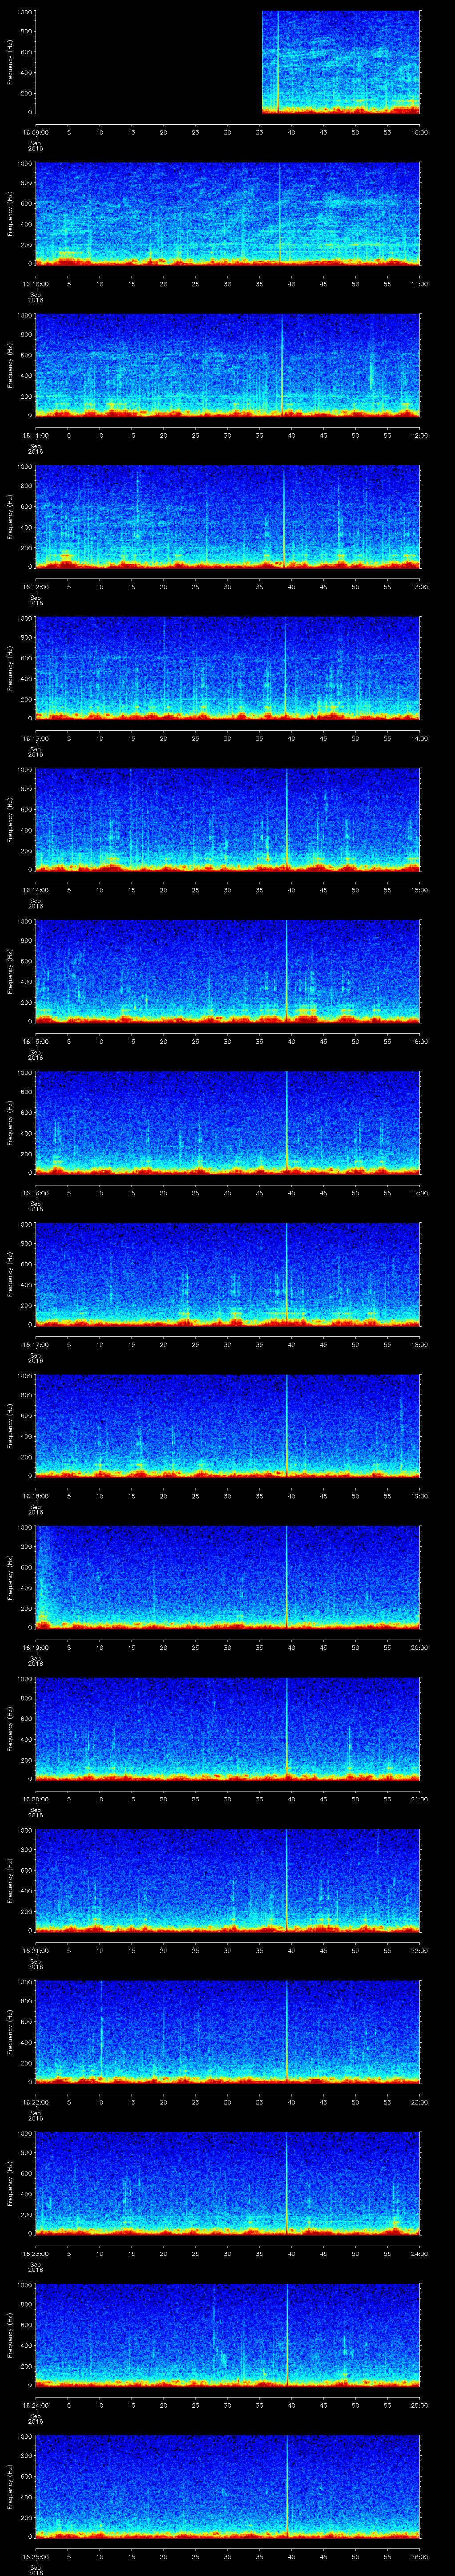Viewport: 455px width, 2576px height.
Task: Click the Frequency (Hz) label of the 16:15:00 spectrogram
Action: point(10,970)
